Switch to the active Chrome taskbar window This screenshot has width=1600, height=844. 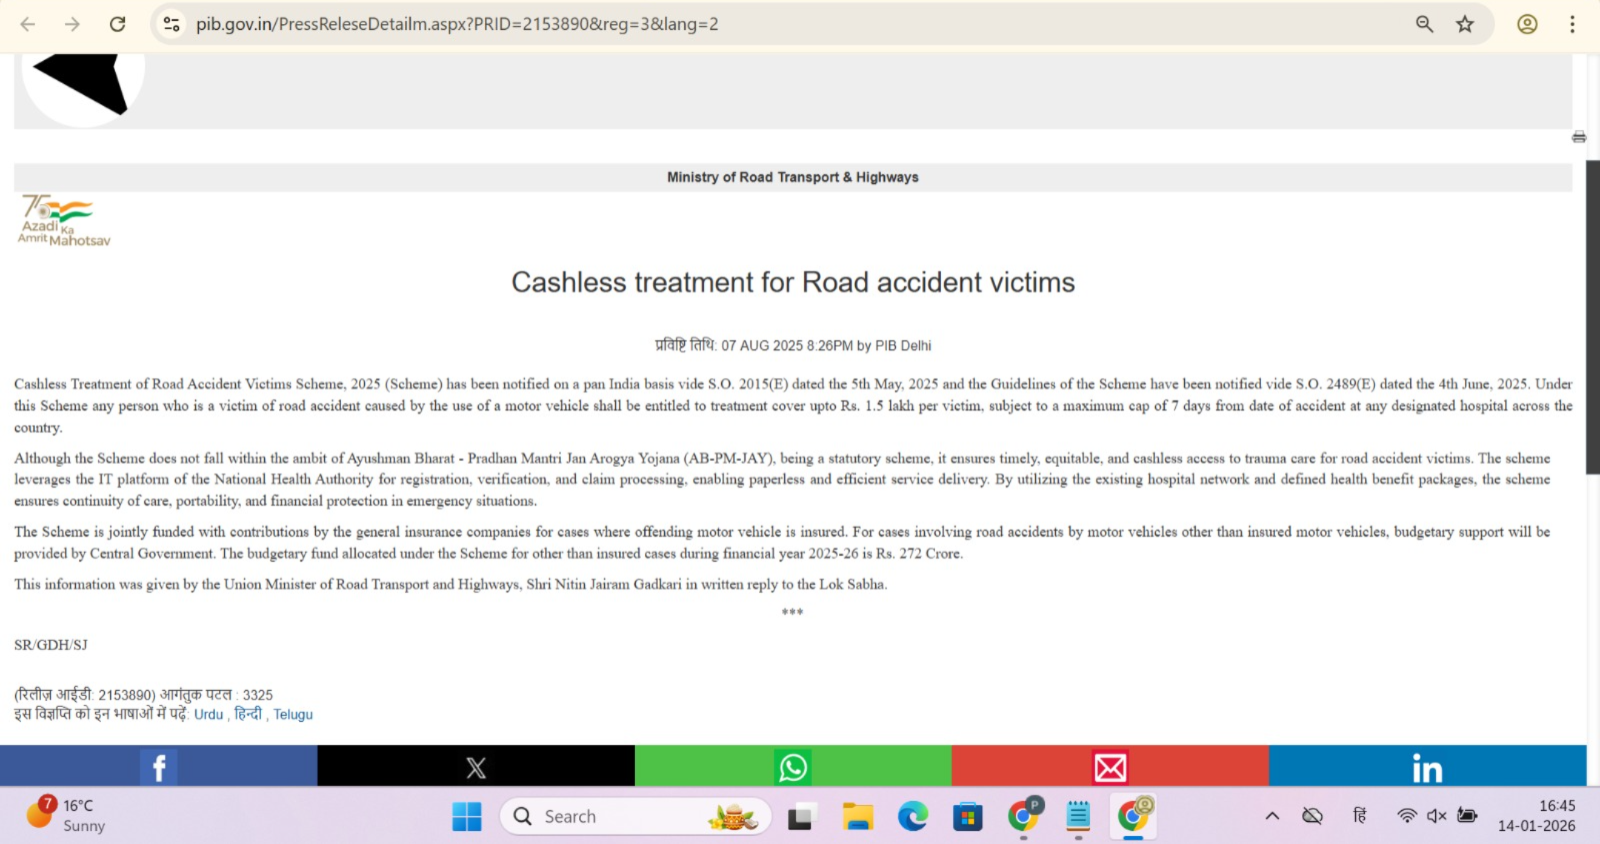point(1133,815)
